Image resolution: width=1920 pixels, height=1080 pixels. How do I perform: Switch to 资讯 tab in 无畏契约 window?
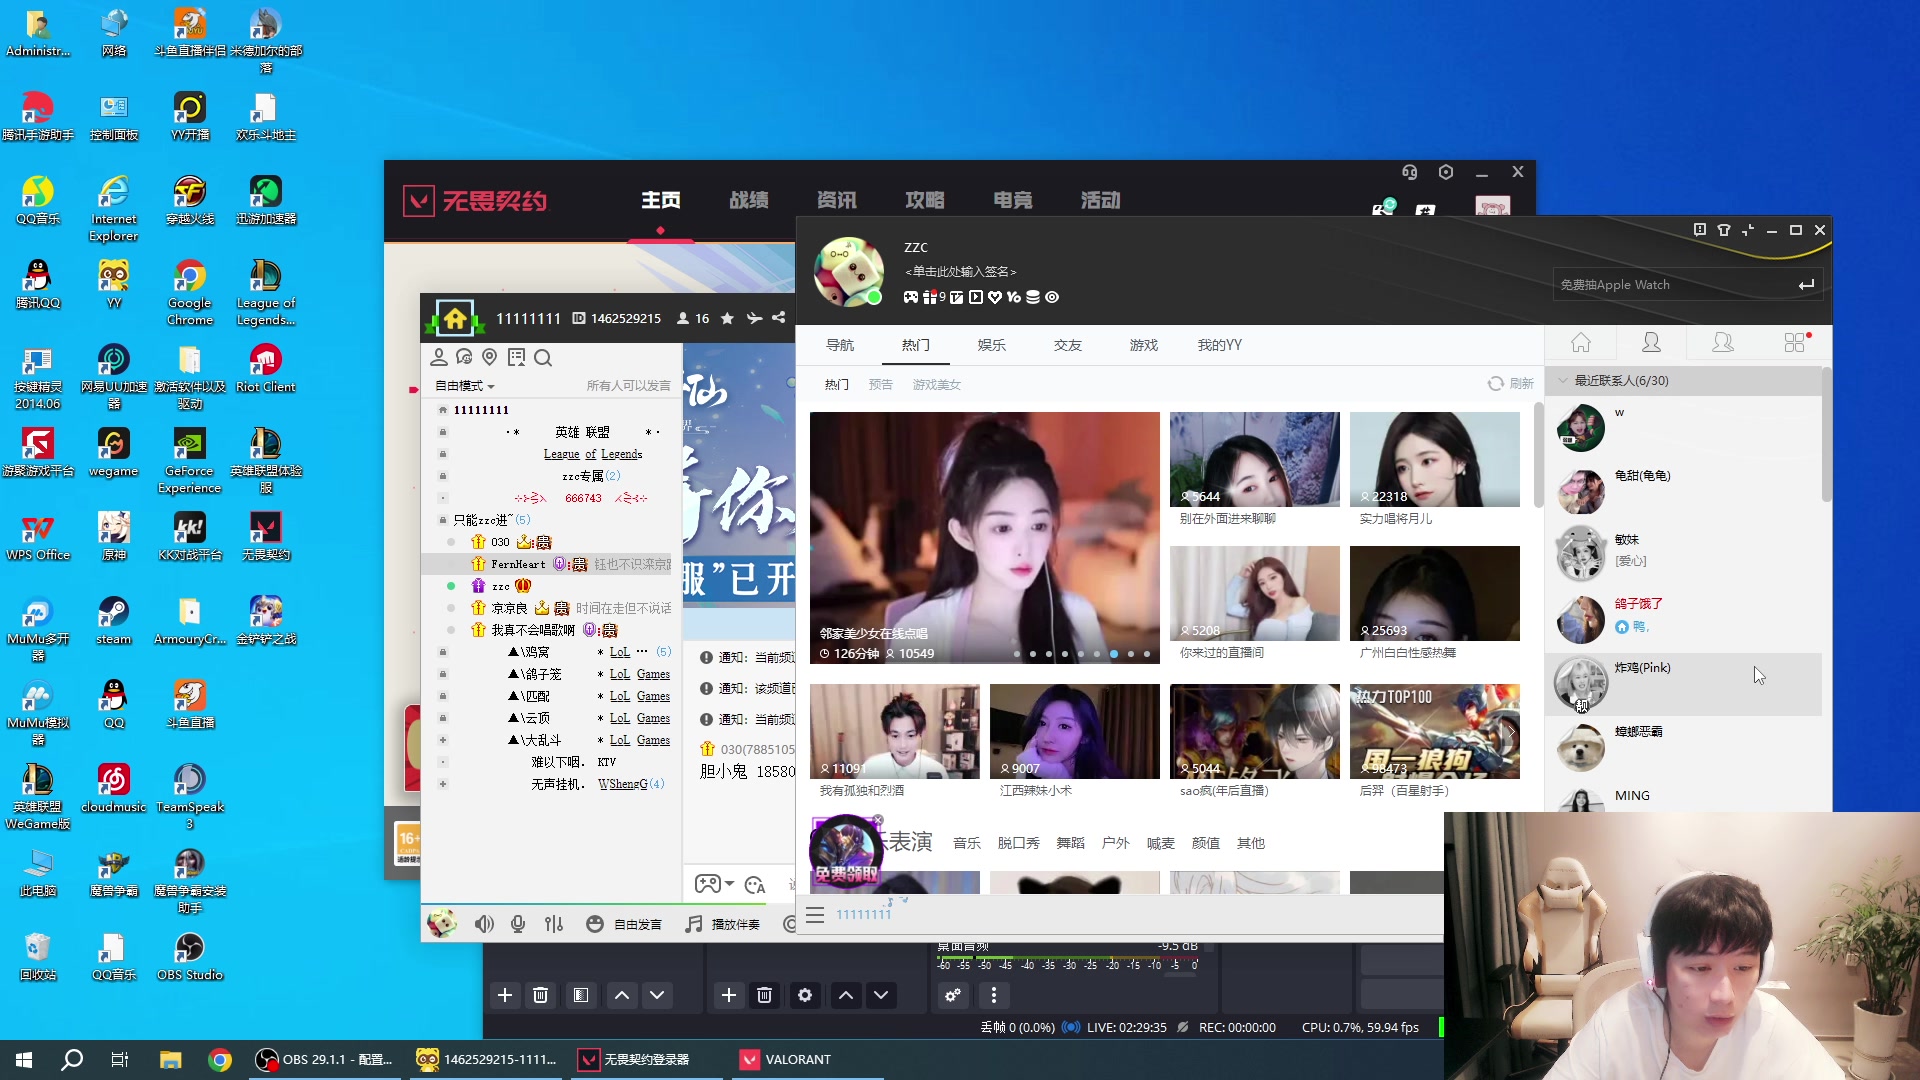point(837,200)
